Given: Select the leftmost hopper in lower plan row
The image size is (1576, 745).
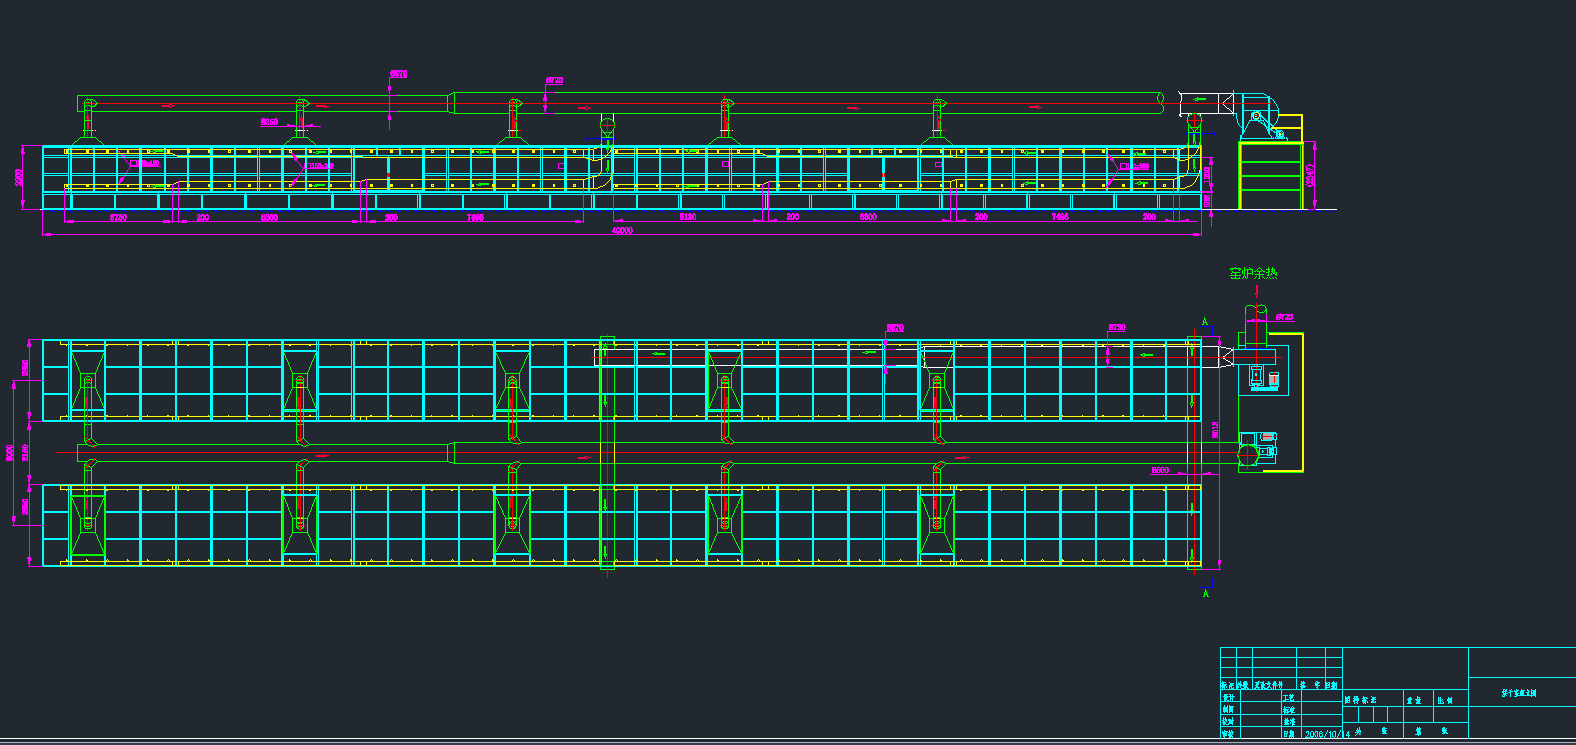Looking at the screenshot, I should [x=88, y=524].
